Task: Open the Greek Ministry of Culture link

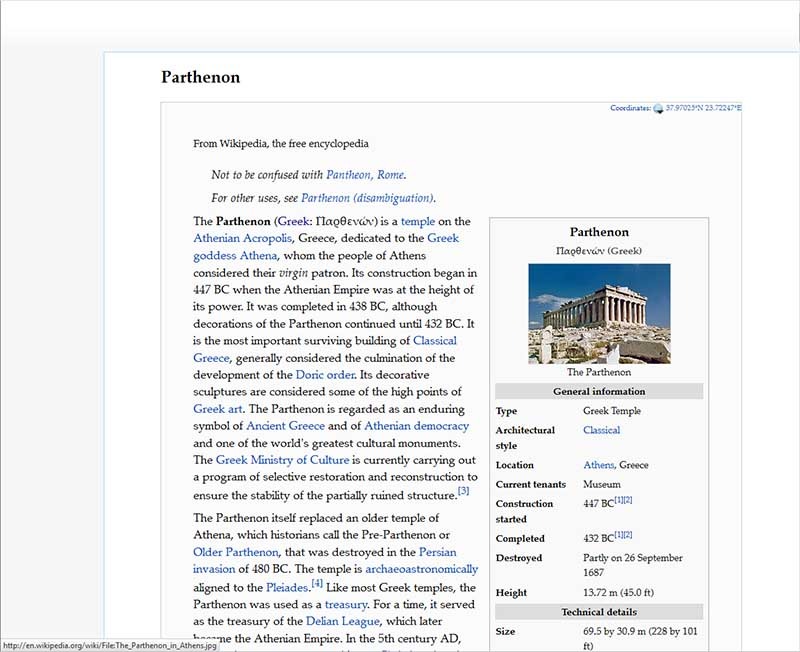Action: (x=282, y=460)
